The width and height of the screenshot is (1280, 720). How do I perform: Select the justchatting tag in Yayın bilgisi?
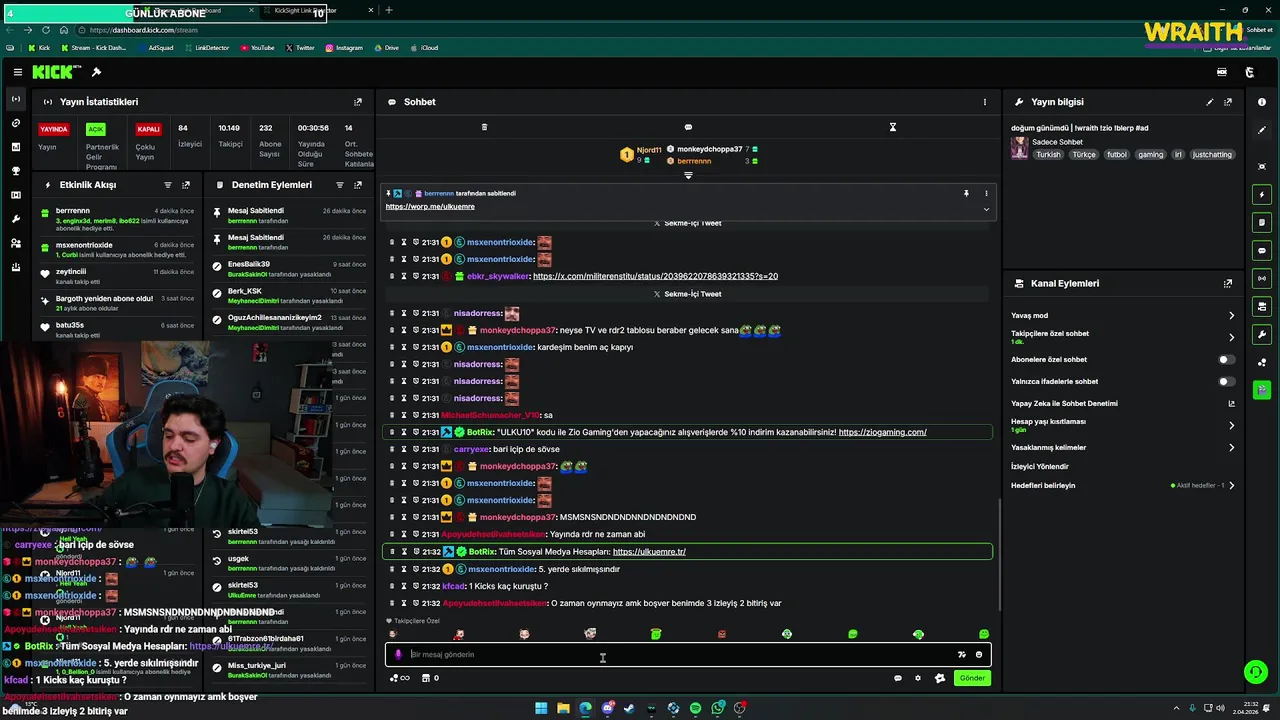click(1213, 155)
